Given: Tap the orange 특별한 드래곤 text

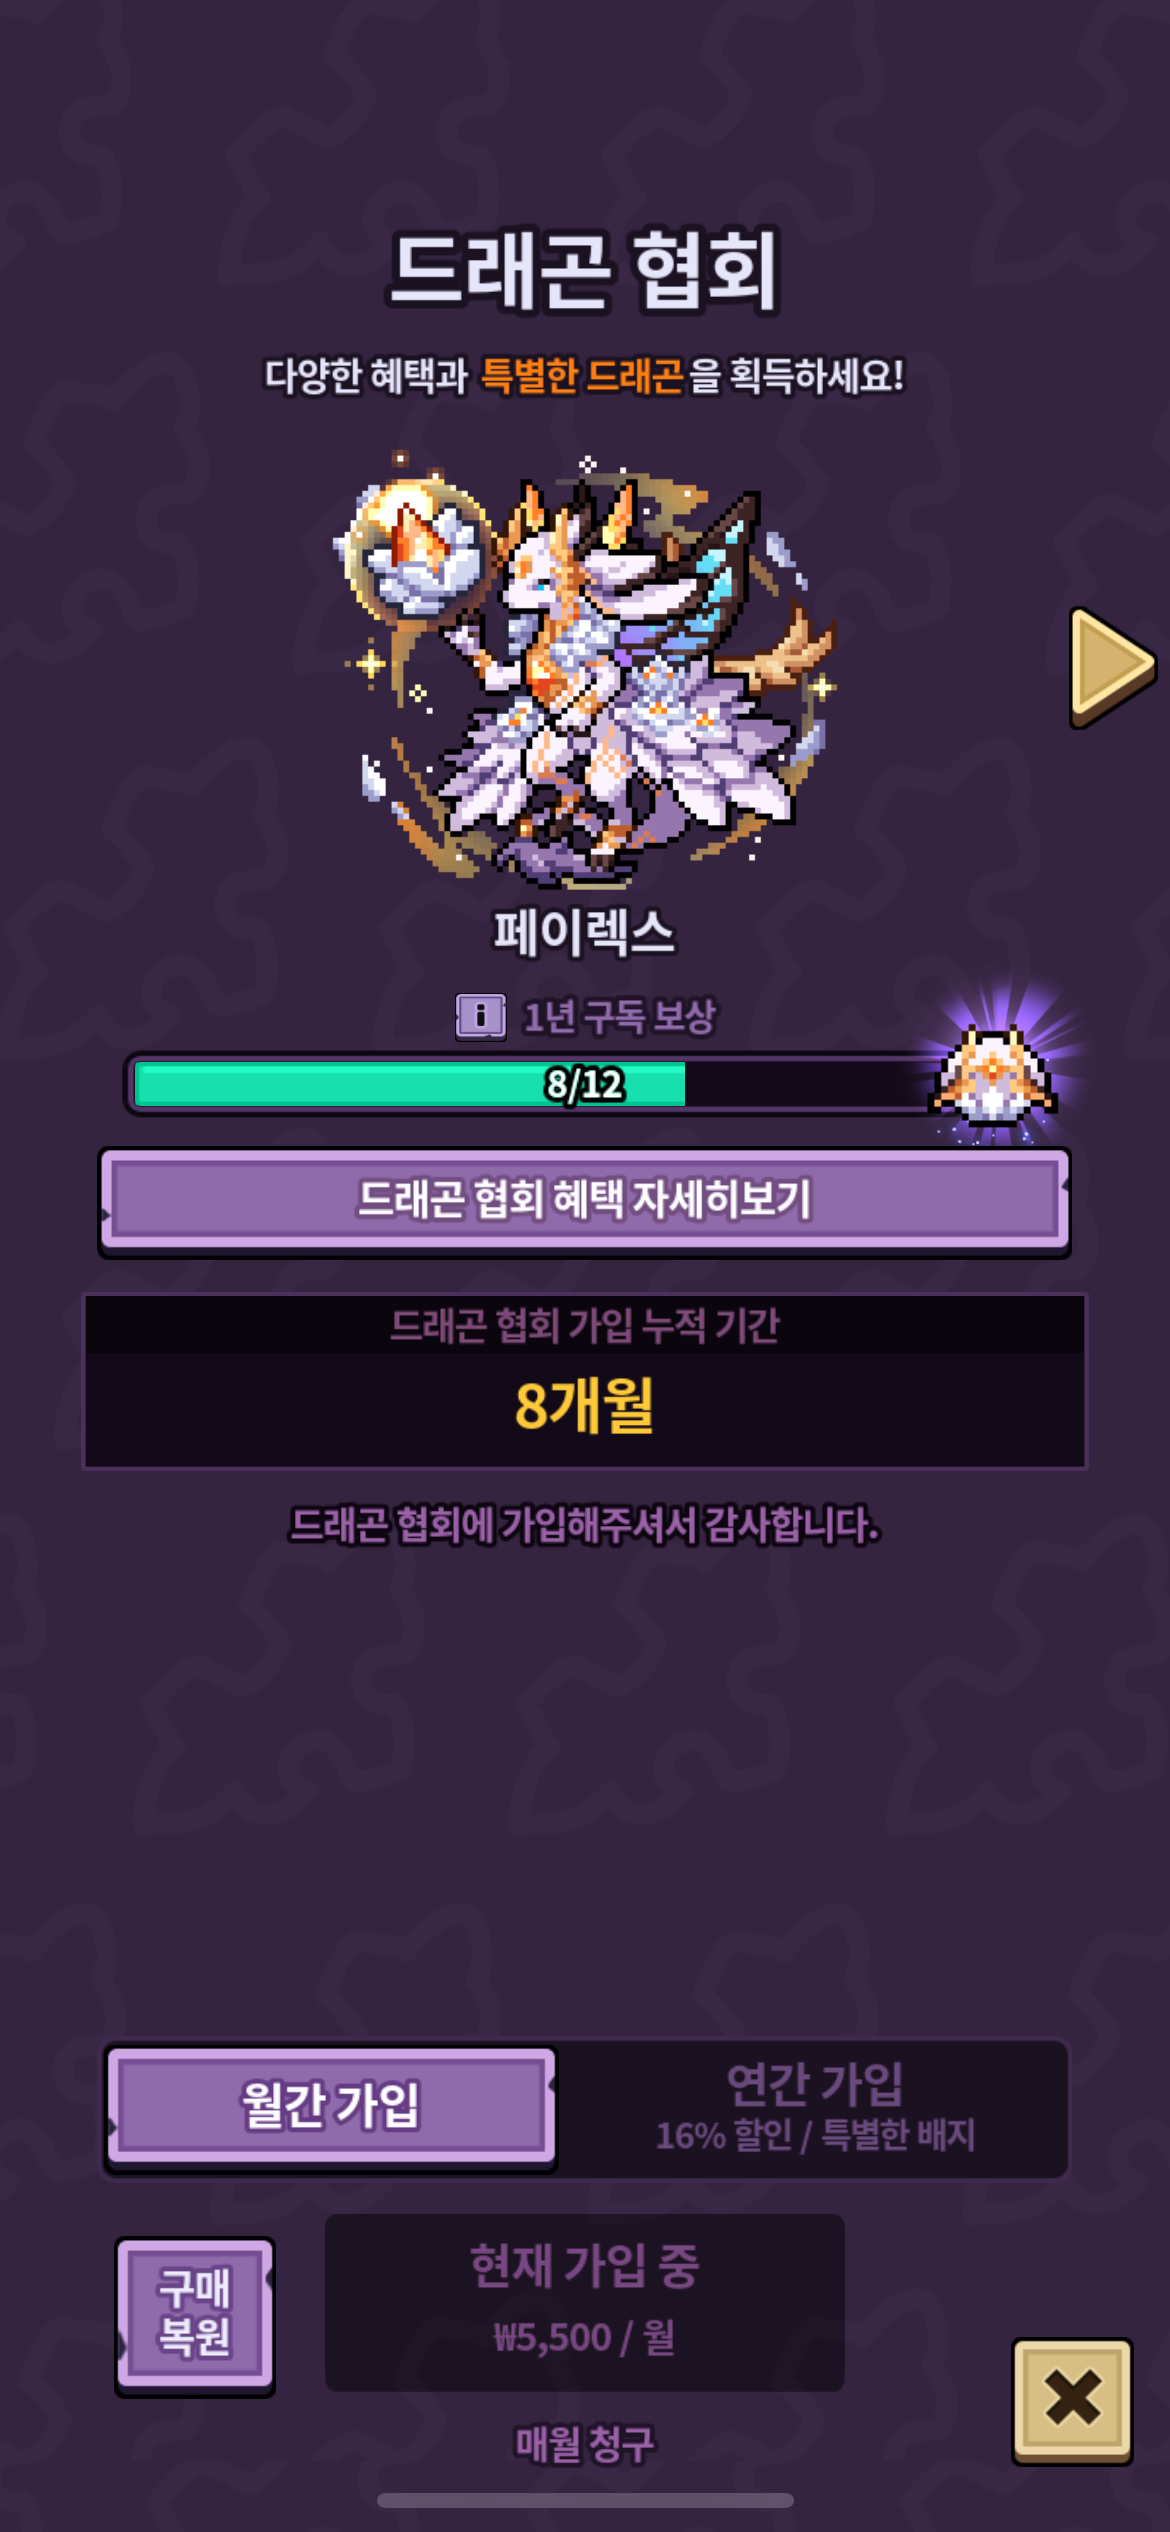Looking at the screenshot, I should click(583, 376).
